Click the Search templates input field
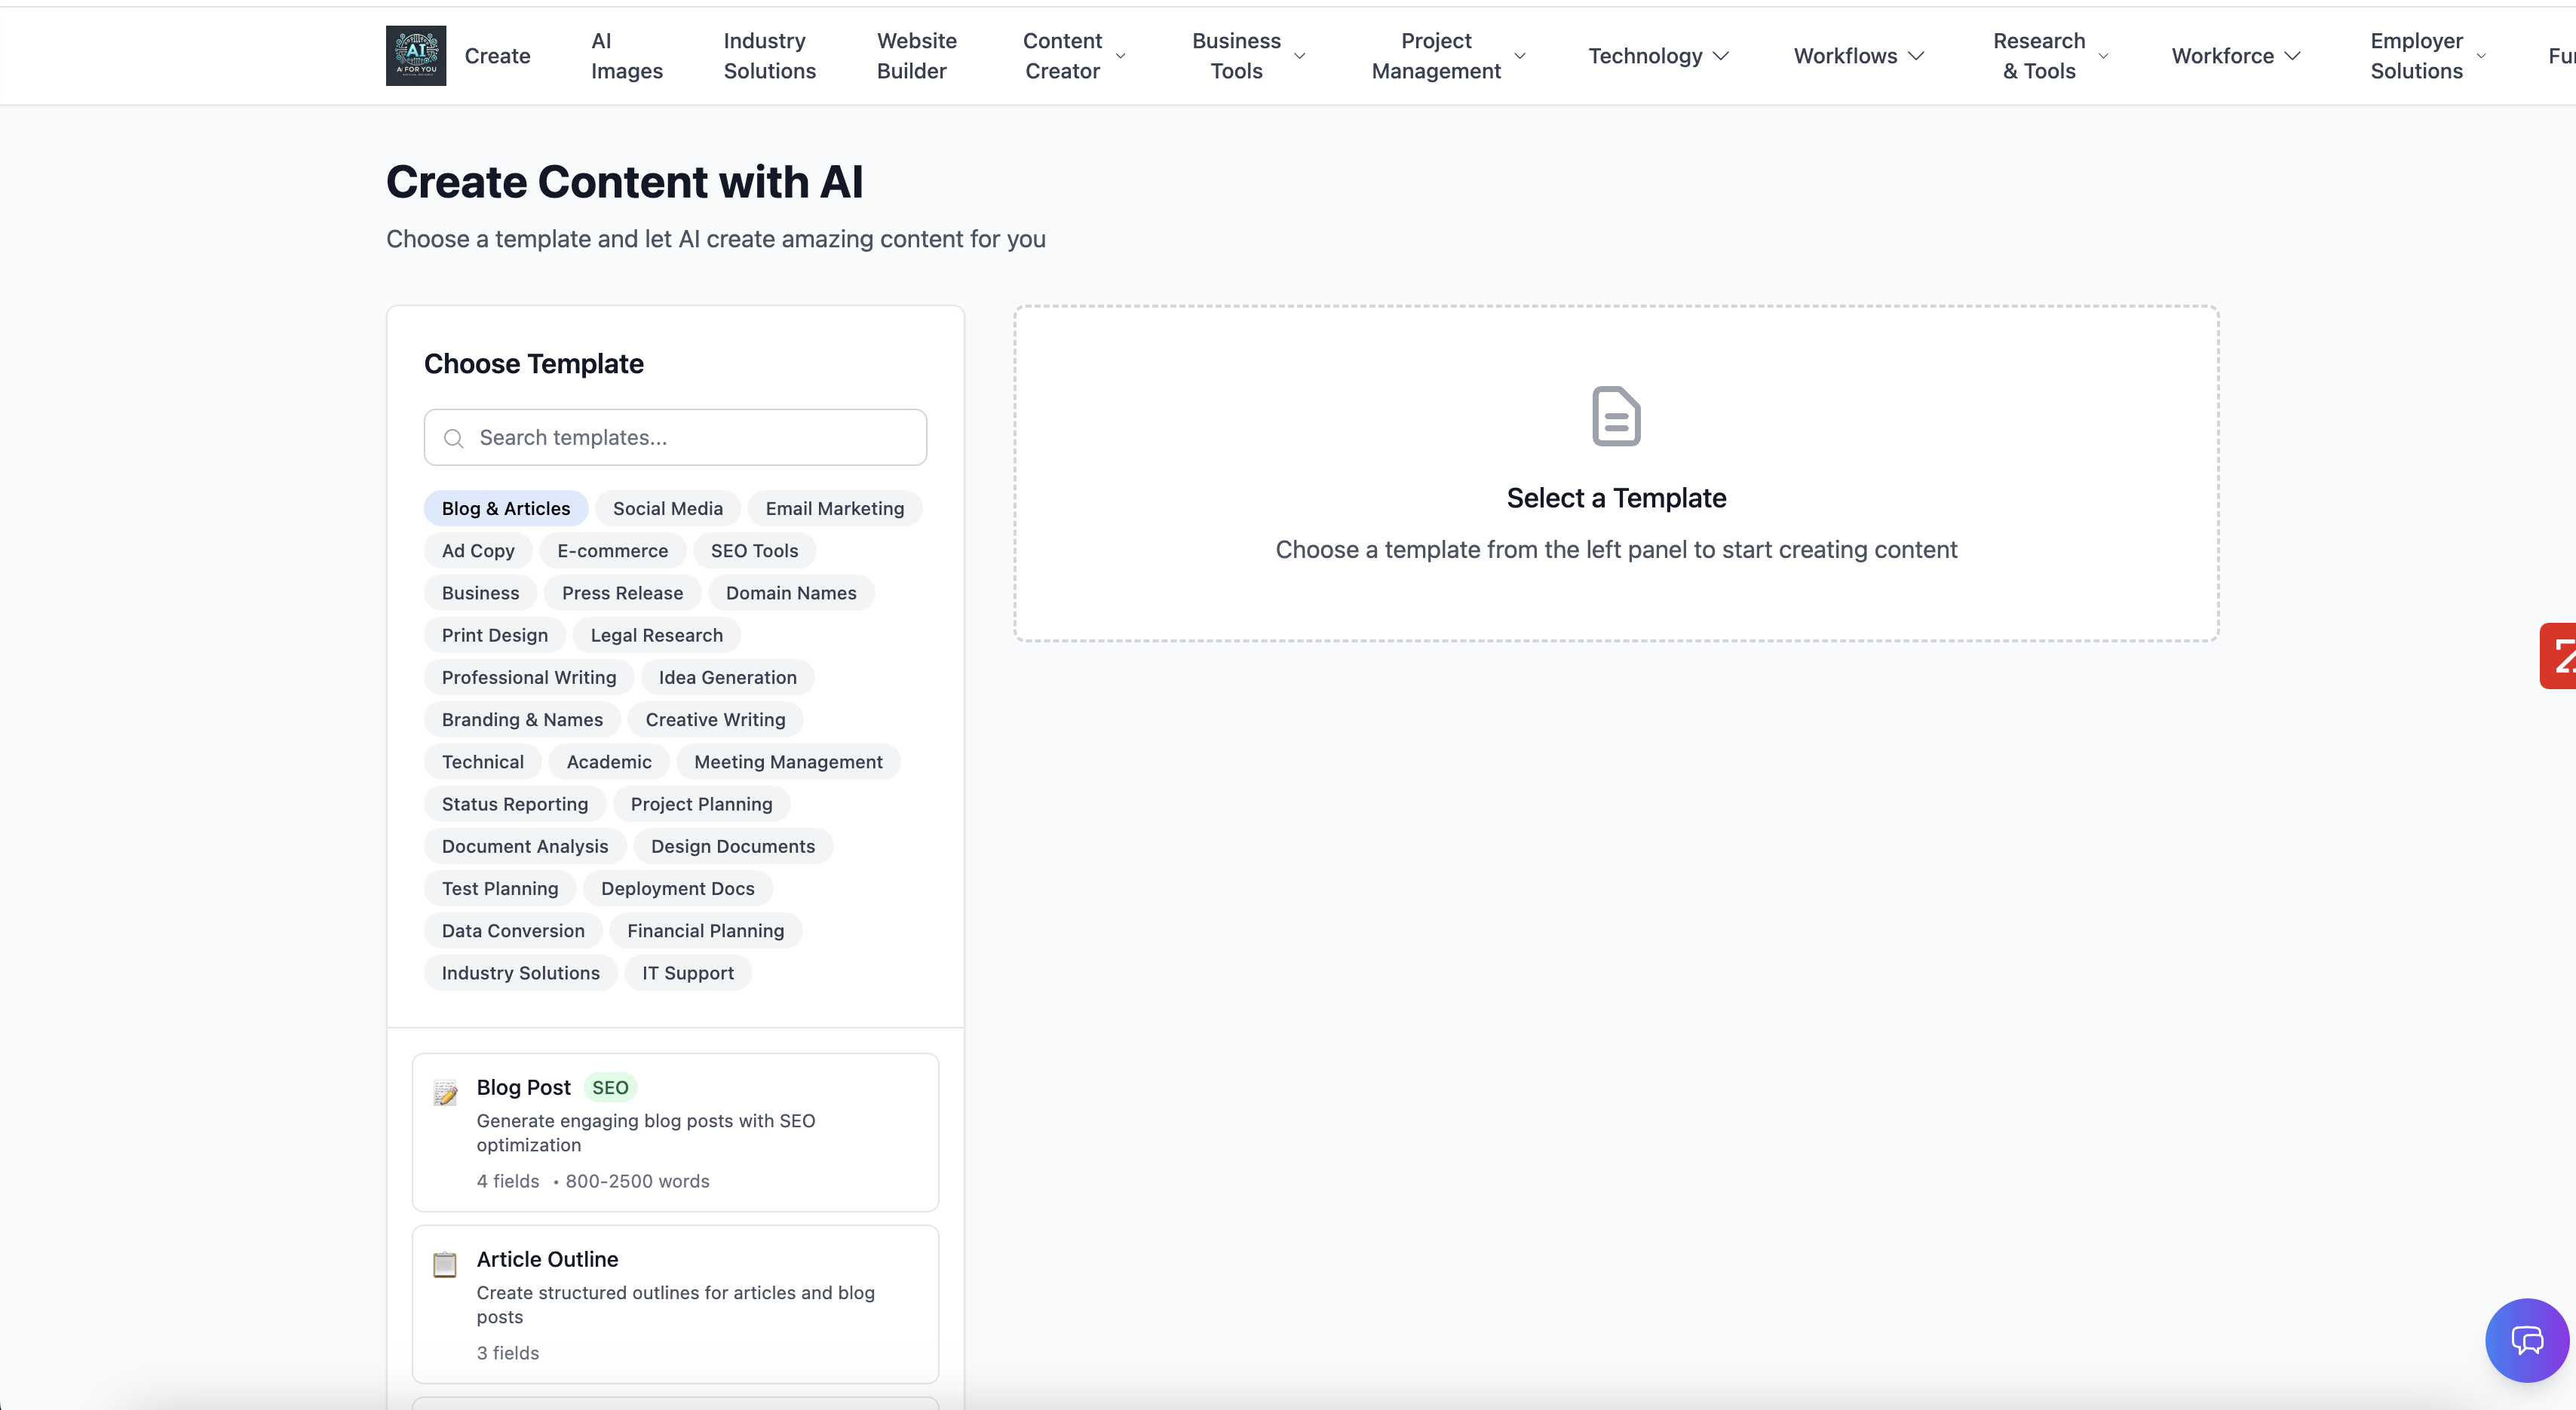 tap(690, 438)
